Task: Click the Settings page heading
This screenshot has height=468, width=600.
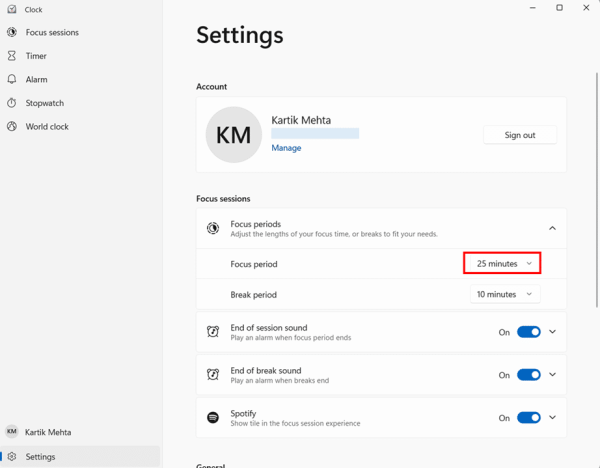Action: pos(240,35)
